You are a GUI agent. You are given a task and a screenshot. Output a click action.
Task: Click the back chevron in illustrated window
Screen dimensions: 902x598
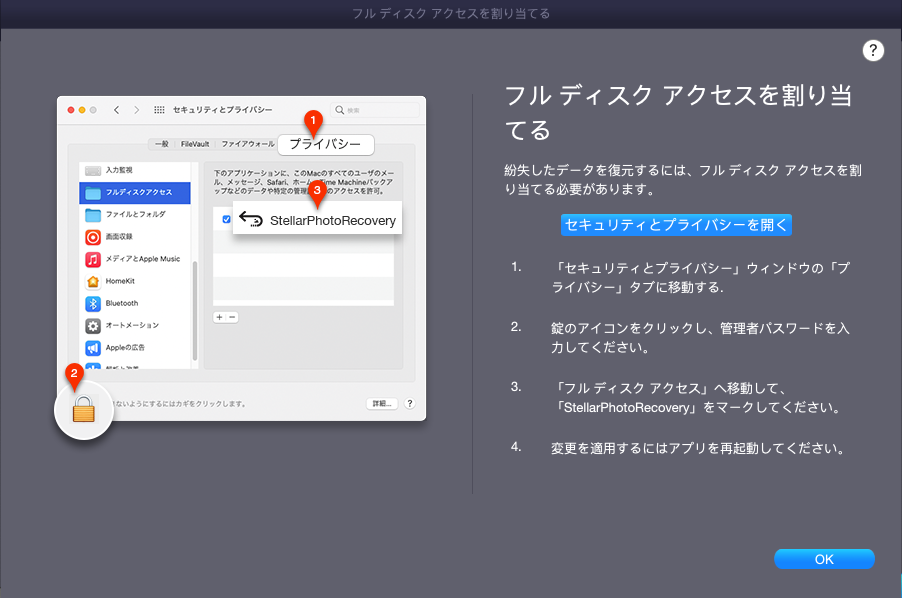tap(116, 110)
